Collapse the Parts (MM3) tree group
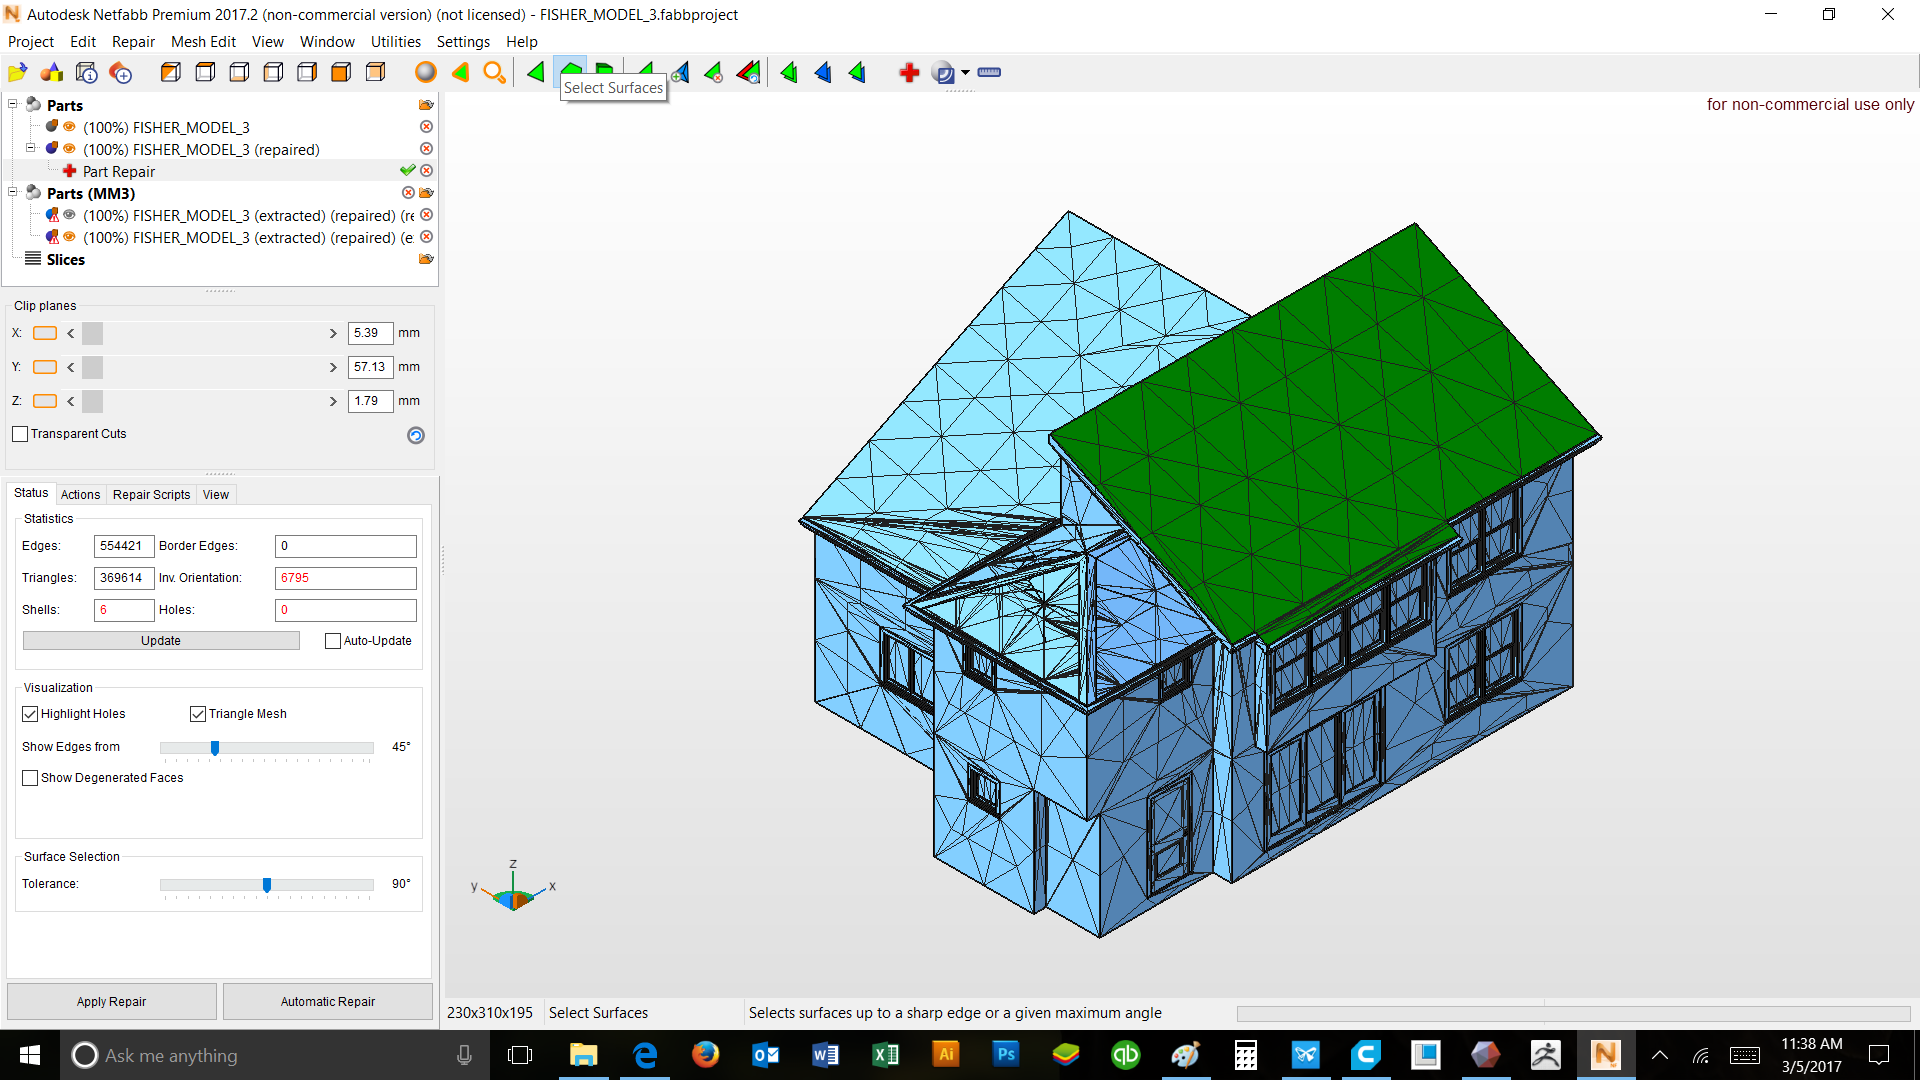The width and height of the screenshot is (1920, 1080). tap(13, 192)
